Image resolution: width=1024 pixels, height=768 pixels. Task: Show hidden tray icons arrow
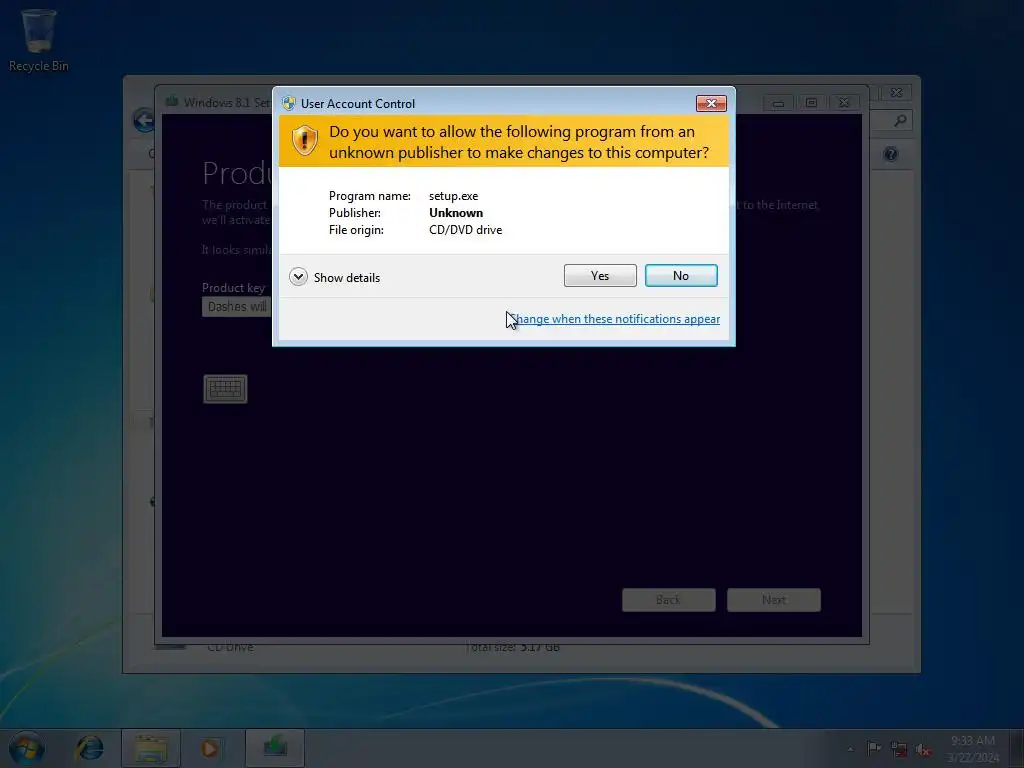[850, 749]
